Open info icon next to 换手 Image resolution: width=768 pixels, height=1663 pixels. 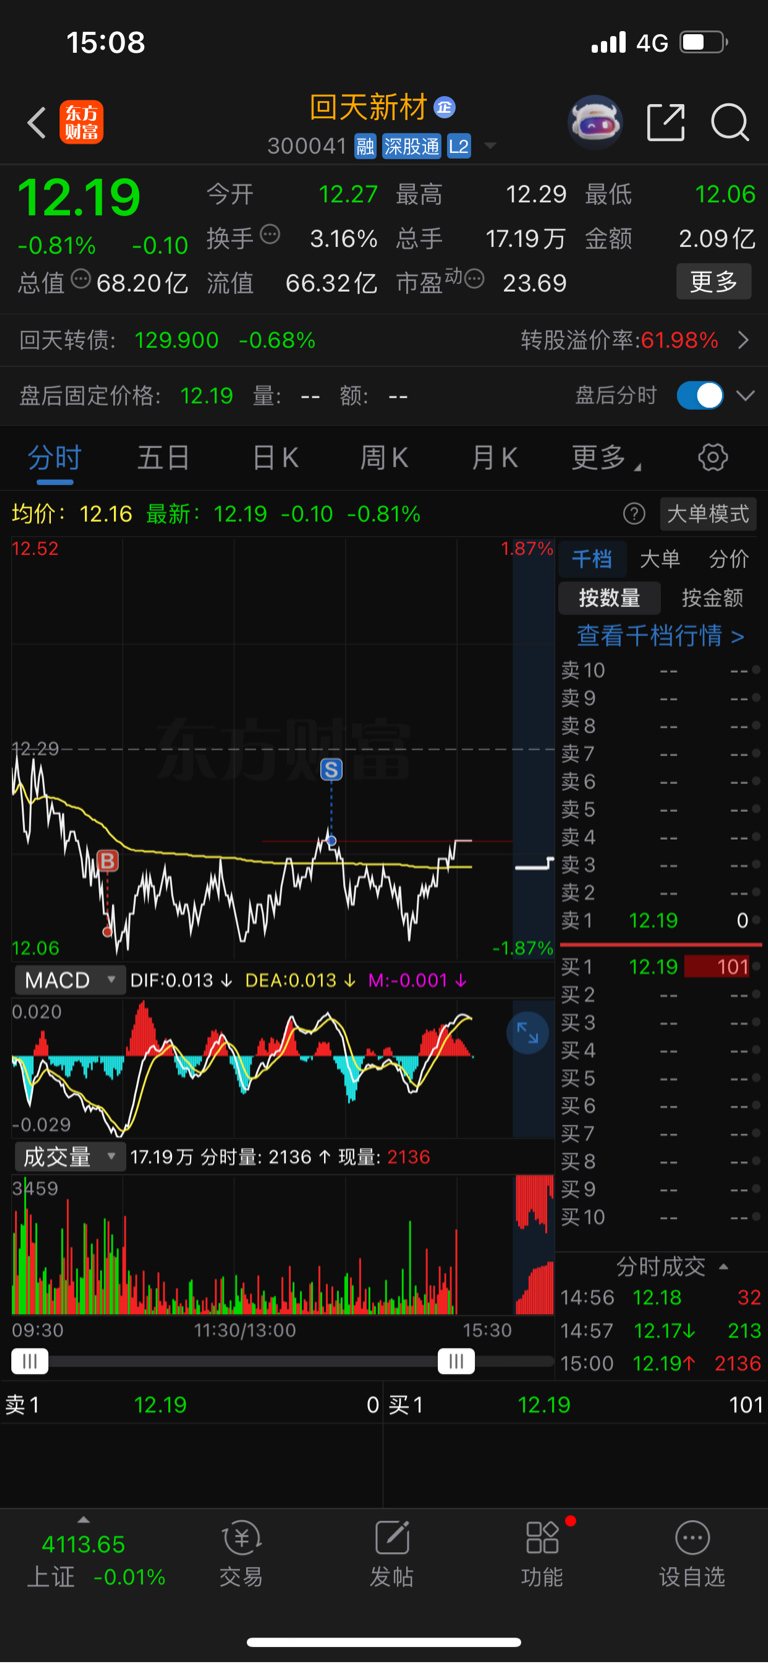[270, 235]
